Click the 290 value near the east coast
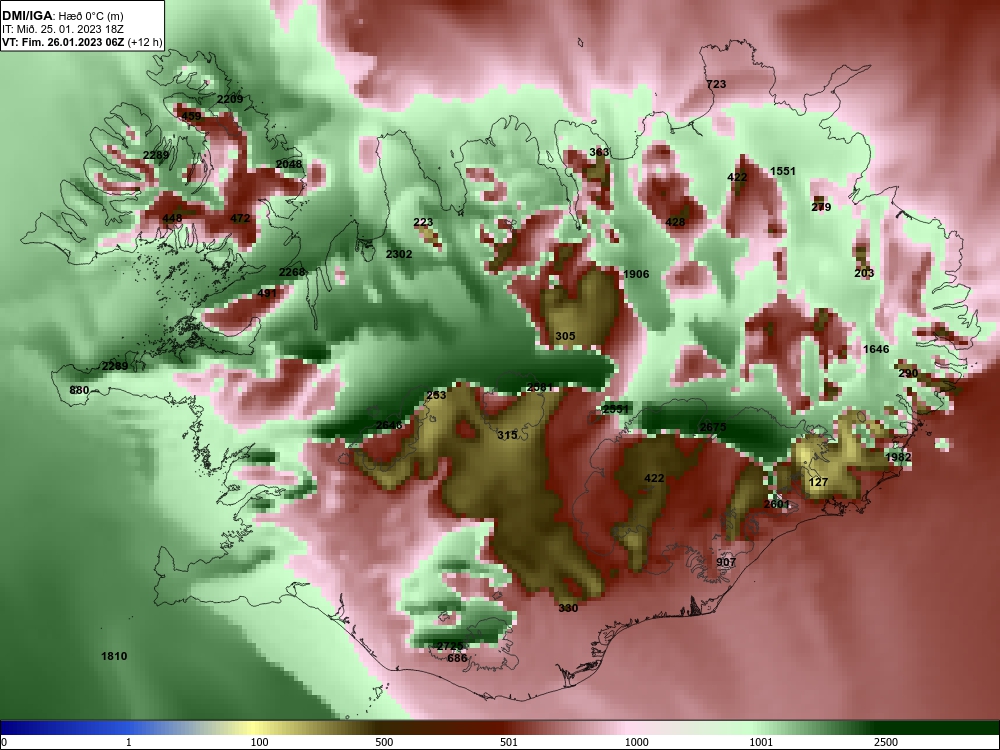1000x750 pixels. (908, 373)
